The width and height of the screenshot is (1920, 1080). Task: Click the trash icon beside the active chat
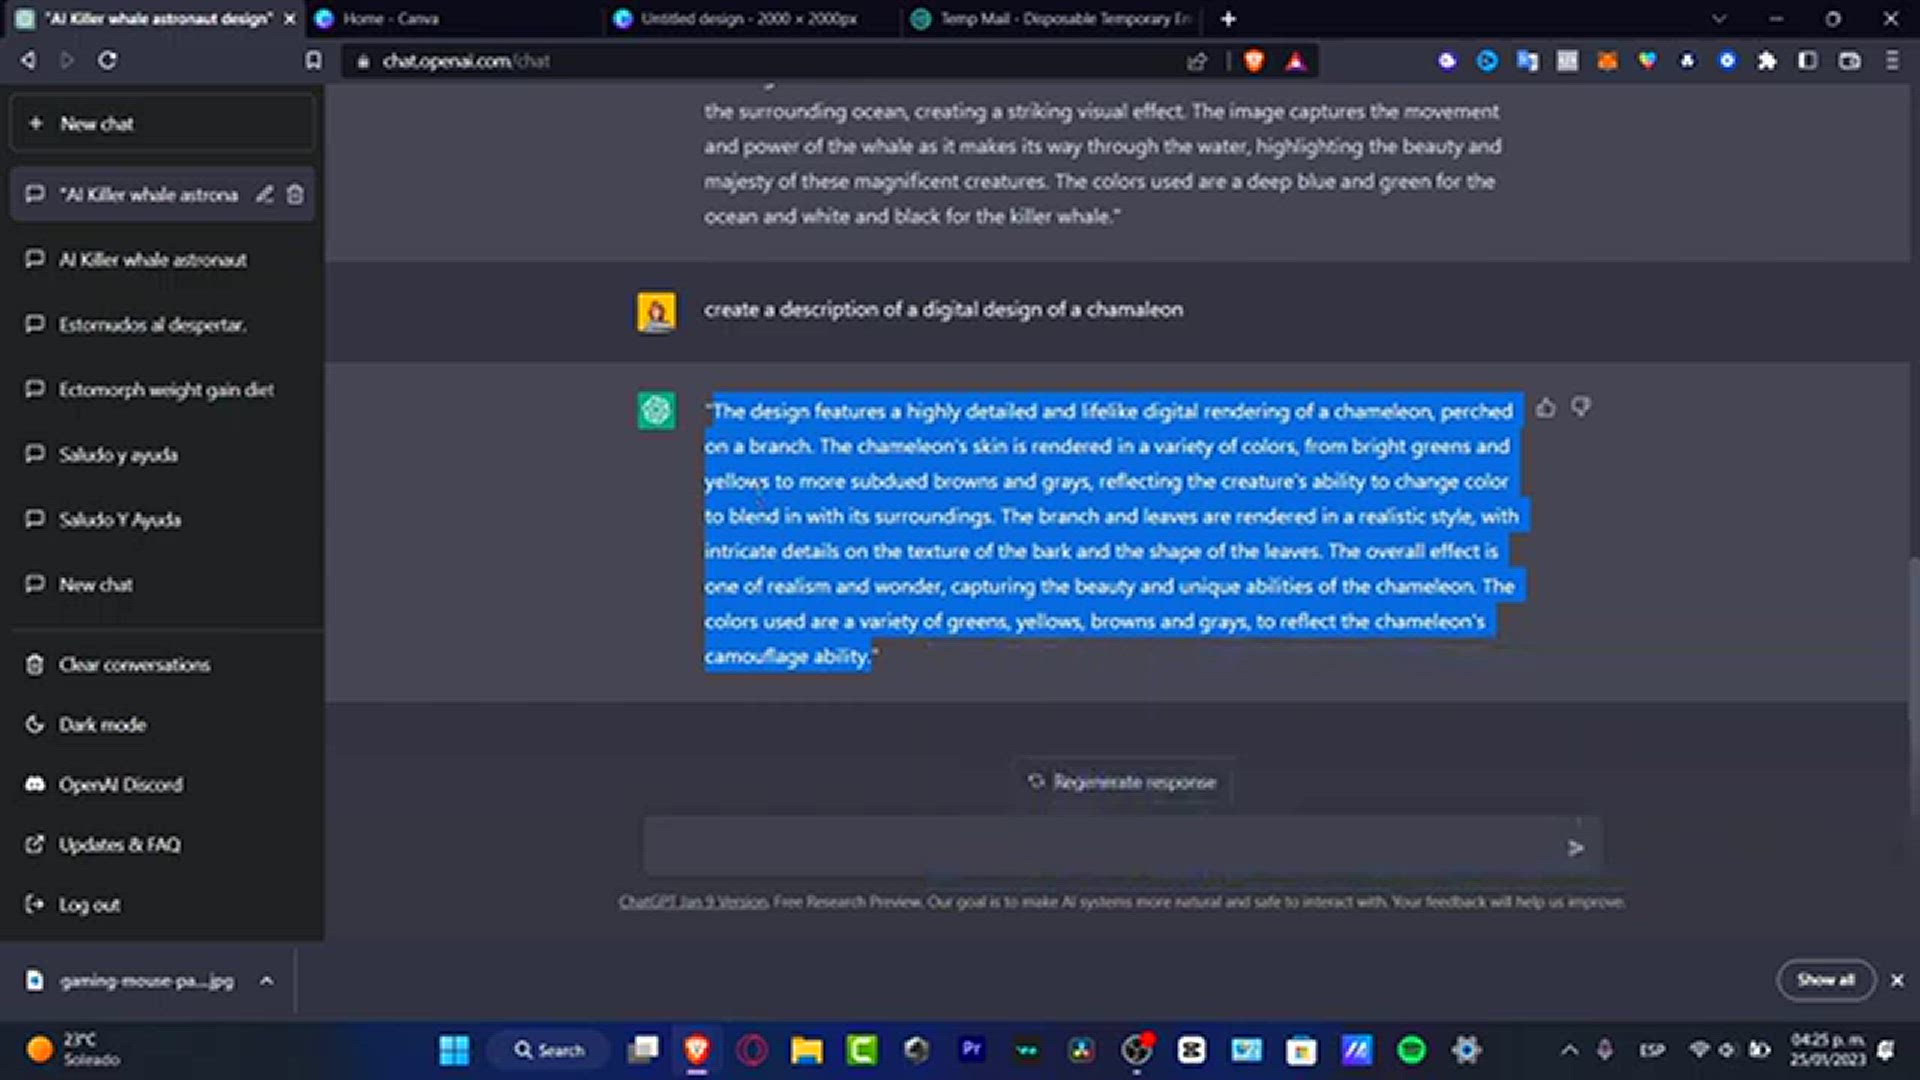pyautogui.click(x=294, y=195)
